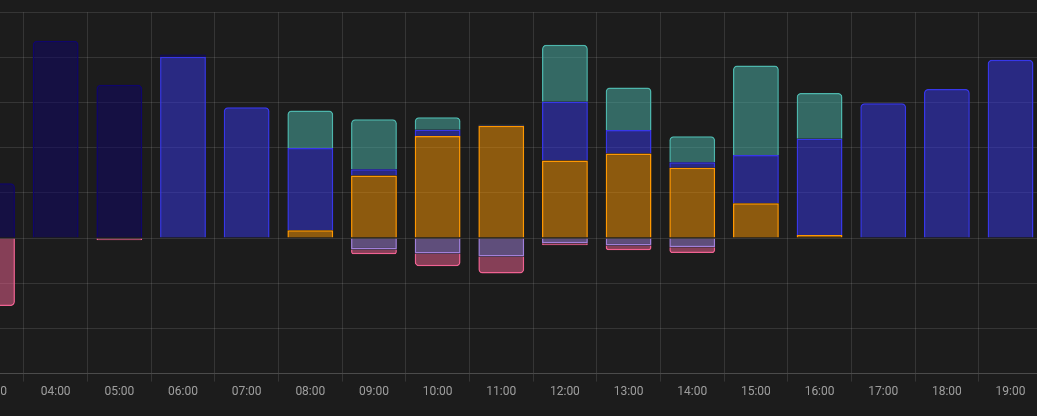
Task: Select the blue segment of the 12:00 bar
Action: 565,131
